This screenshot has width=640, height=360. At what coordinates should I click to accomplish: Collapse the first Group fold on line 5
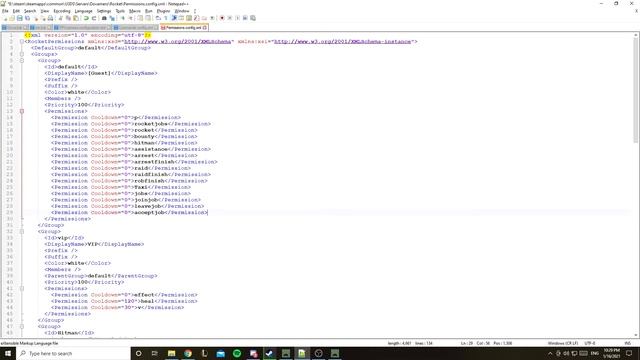click(22, 60)
